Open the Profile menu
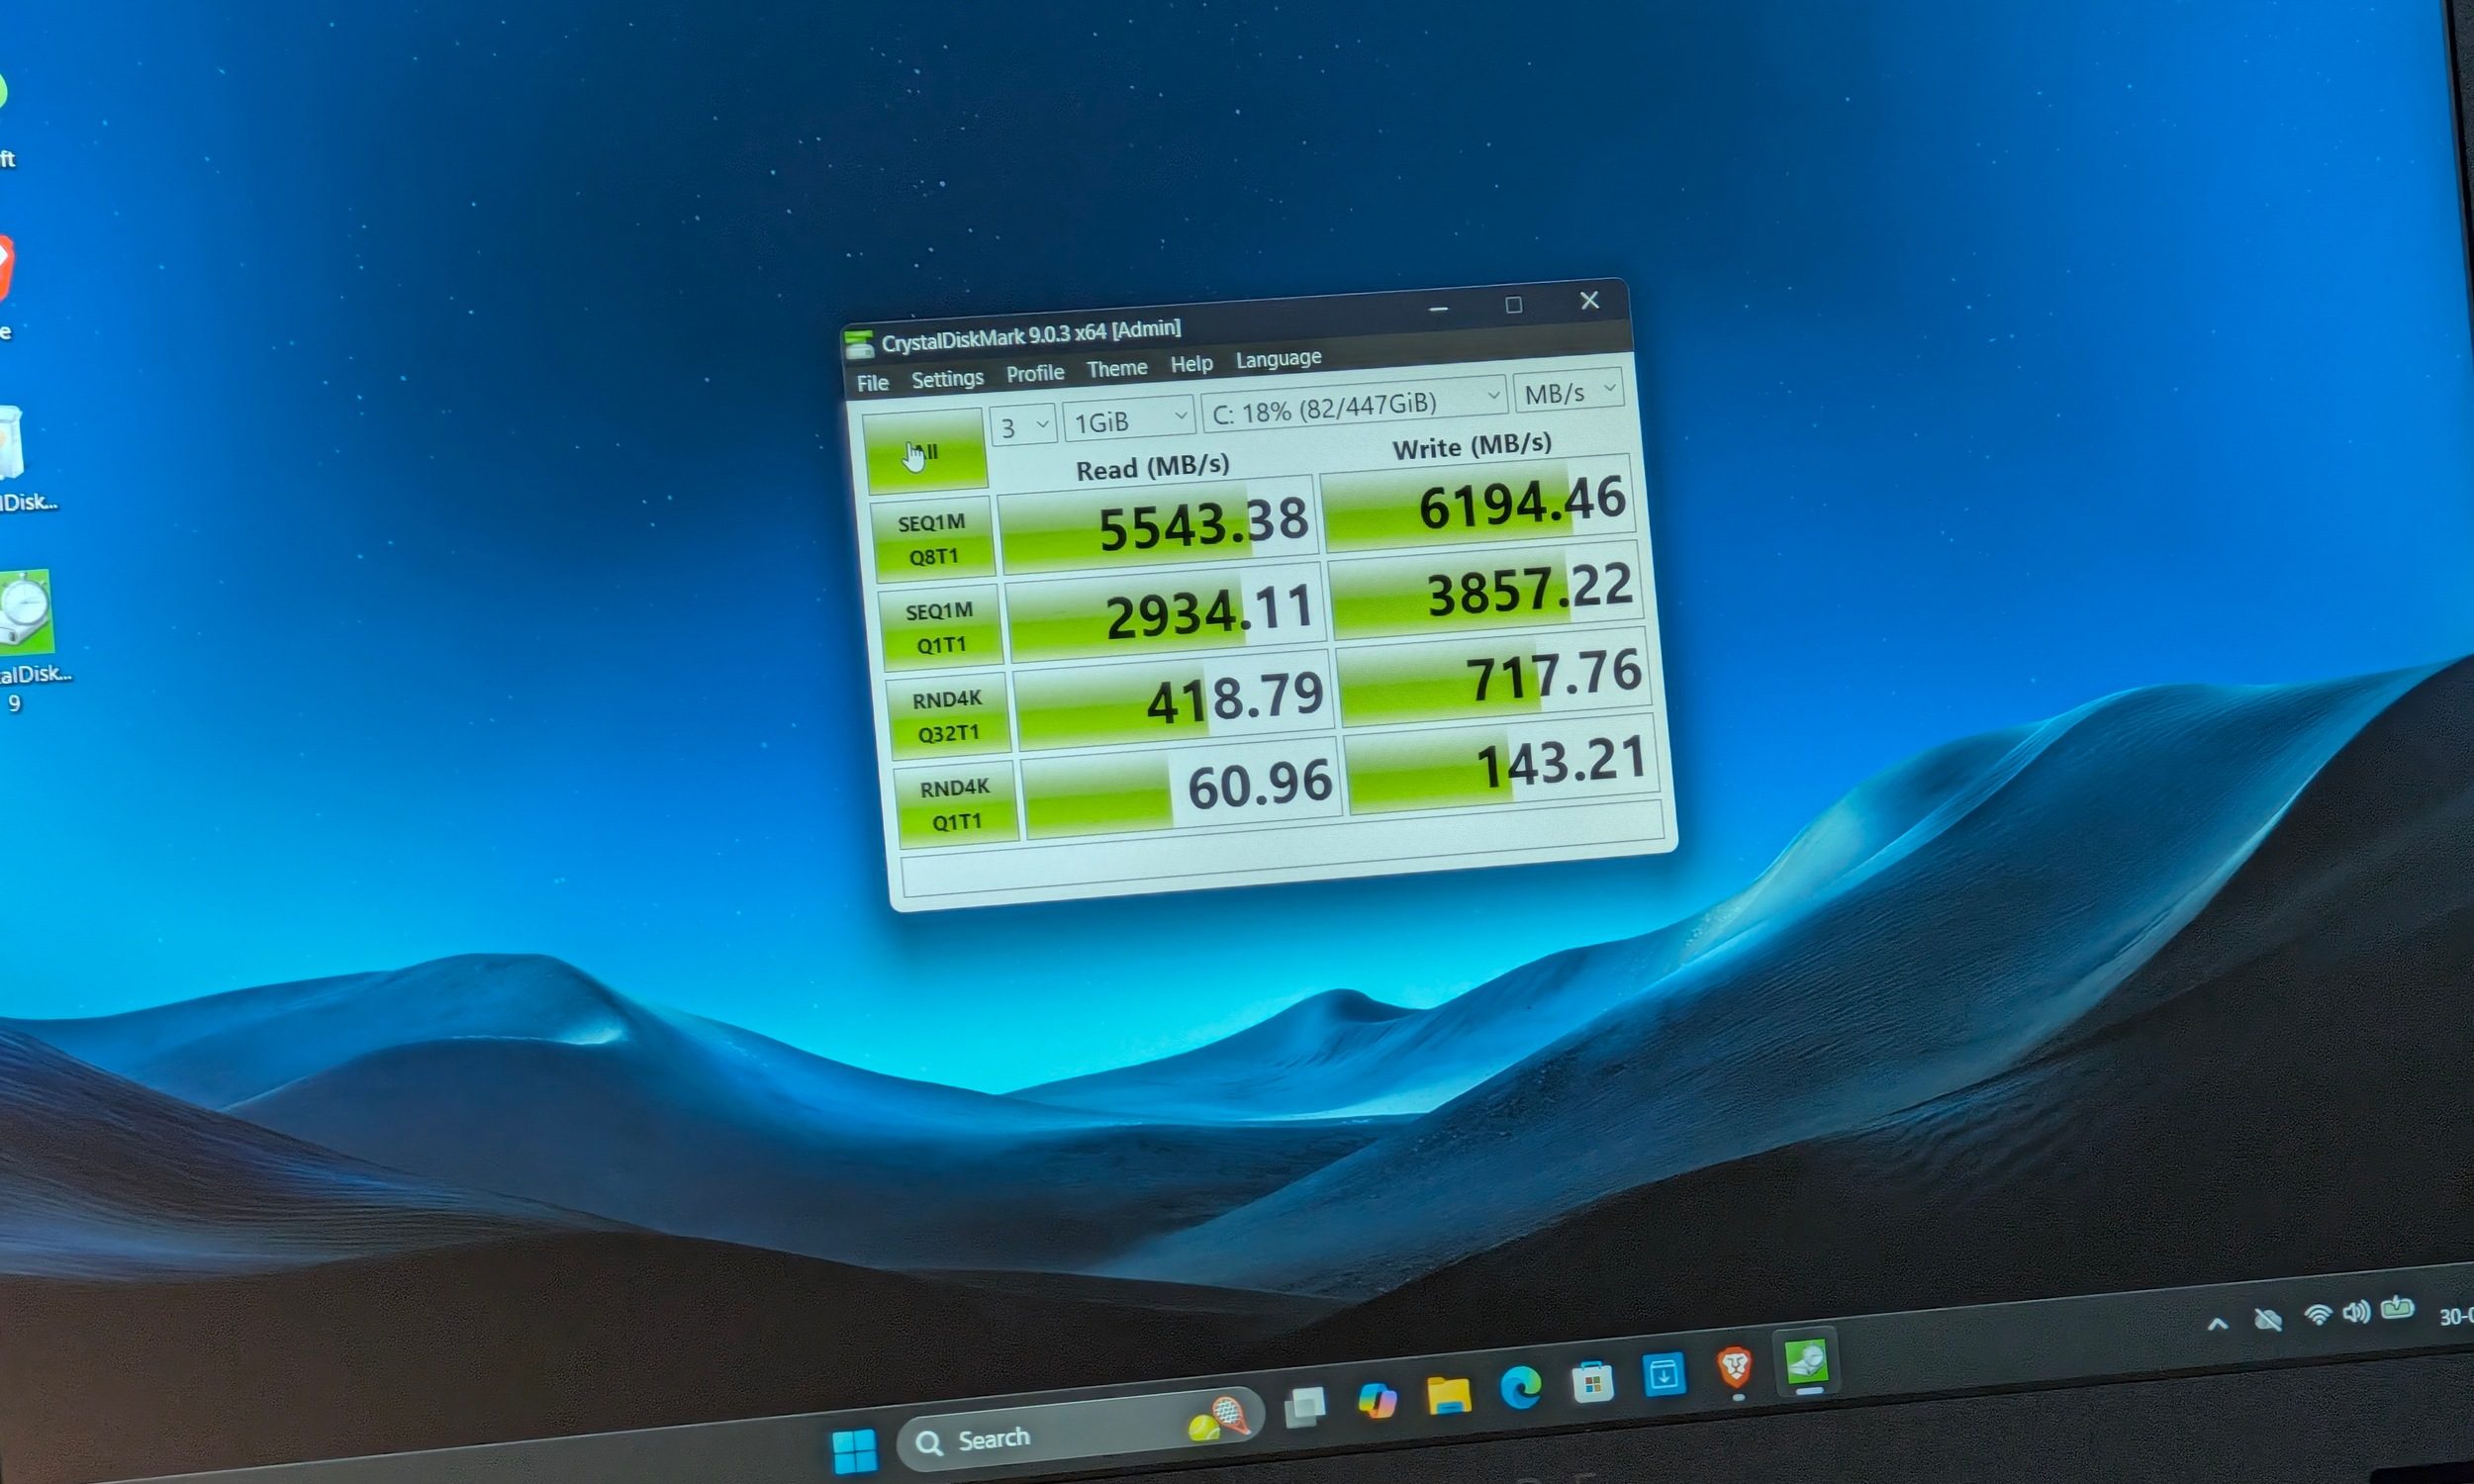 tap(1035, 373)
